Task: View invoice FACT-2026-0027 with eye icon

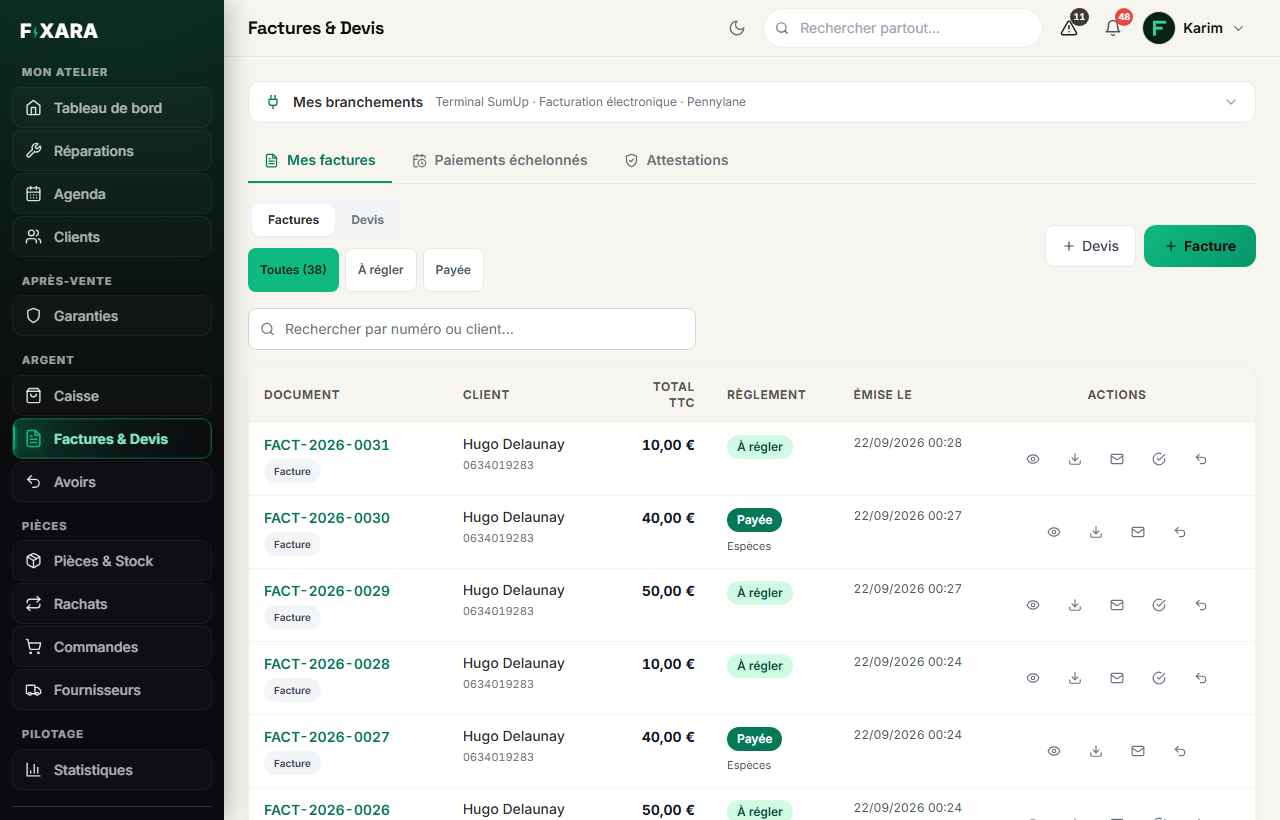Action: (1054, 751)
